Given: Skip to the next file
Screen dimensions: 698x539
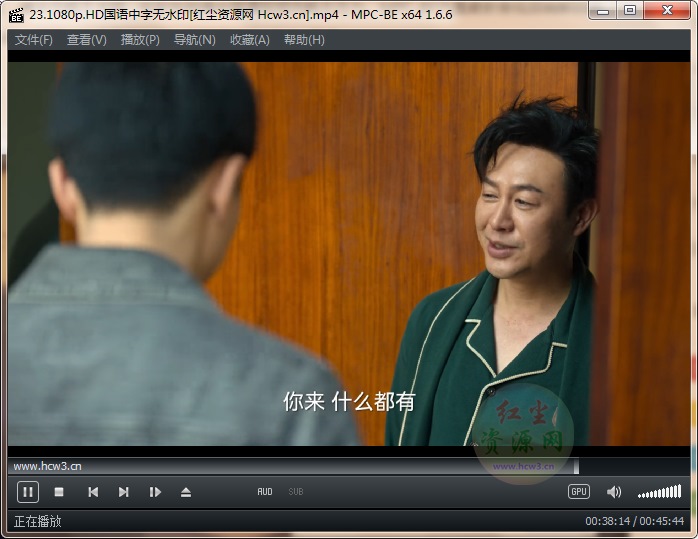Looking at the screenshot, I should coord(124,492).
